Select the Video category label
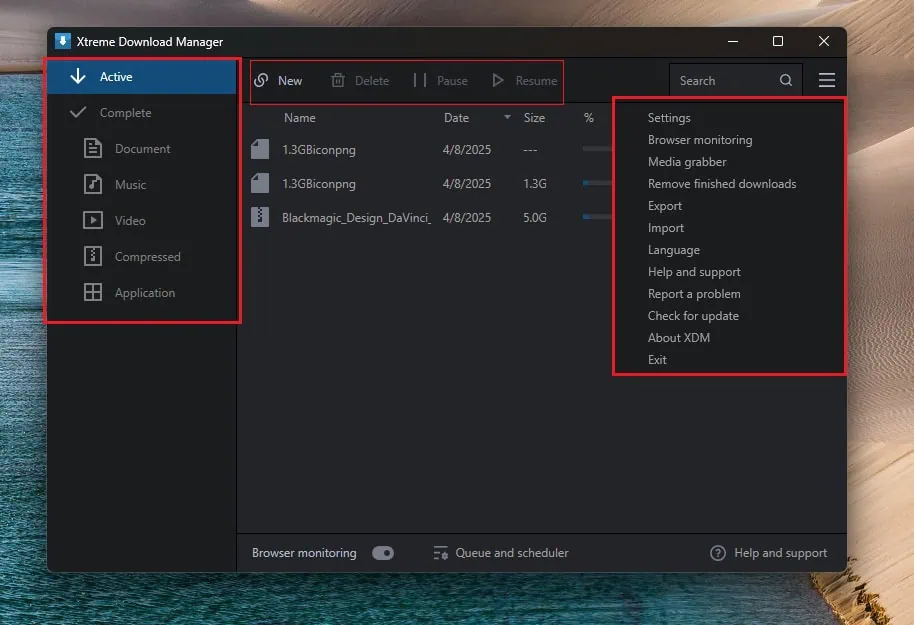 coord(130,220)
